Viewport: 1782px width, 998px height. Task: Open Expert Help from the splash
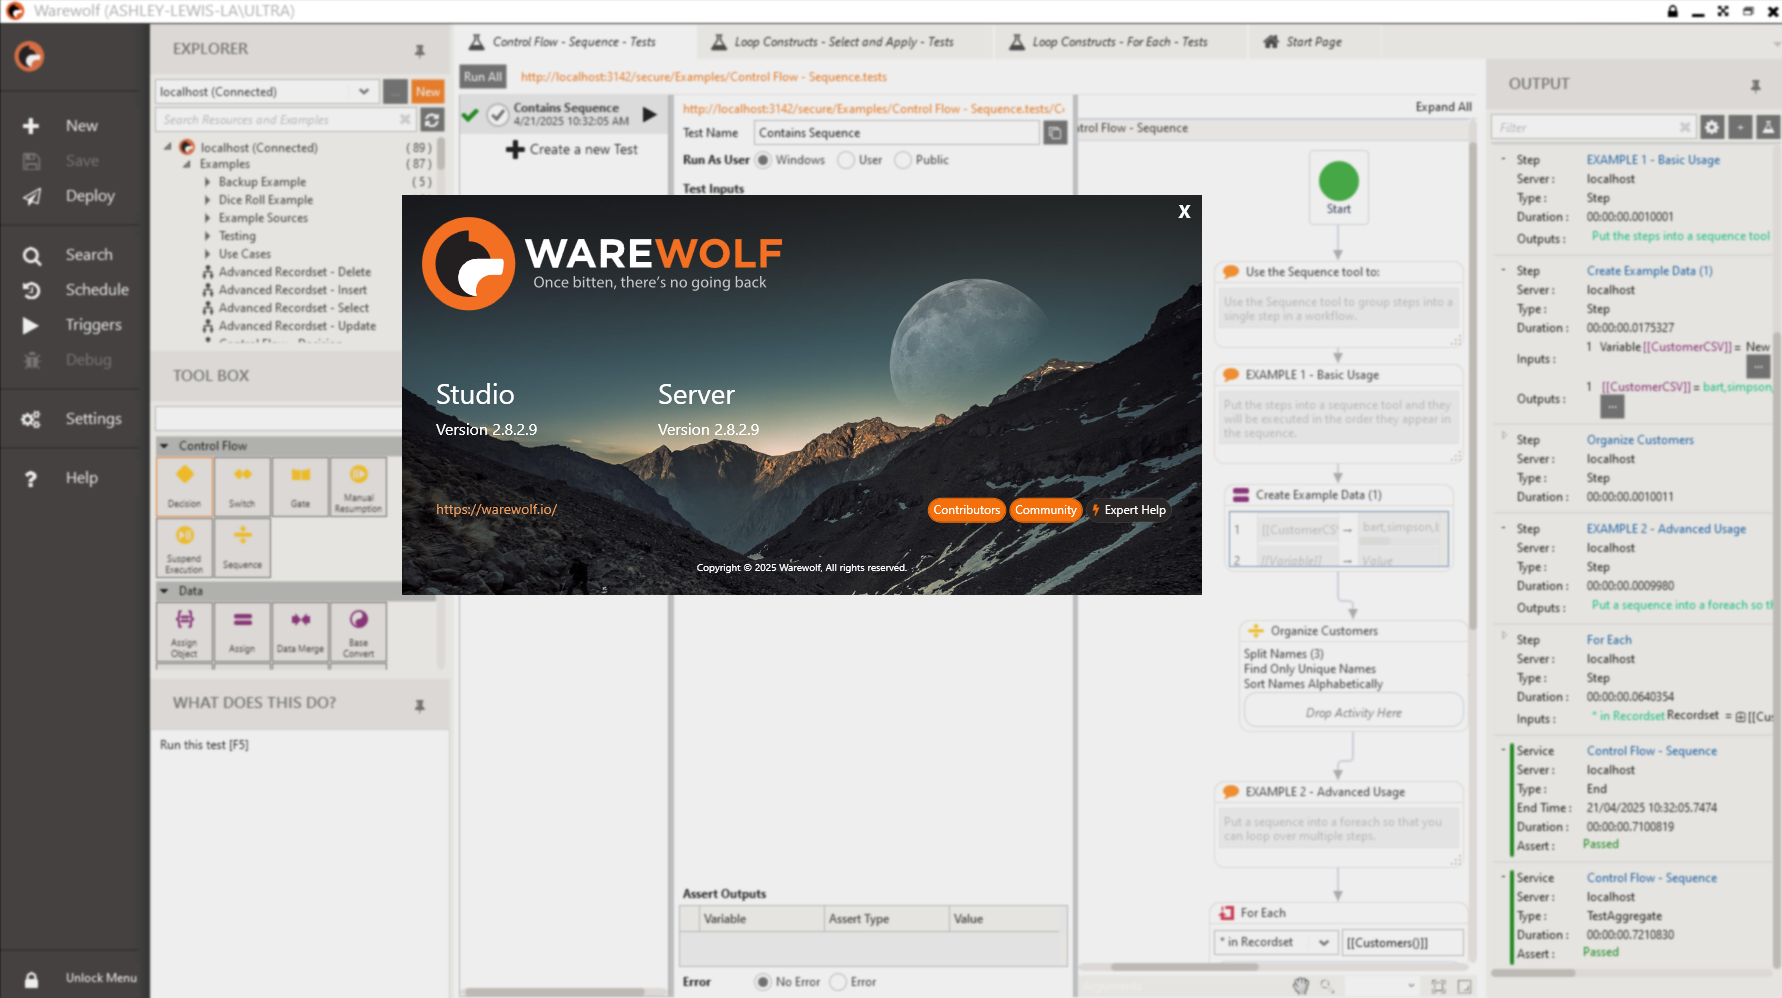coord(1129,510)
